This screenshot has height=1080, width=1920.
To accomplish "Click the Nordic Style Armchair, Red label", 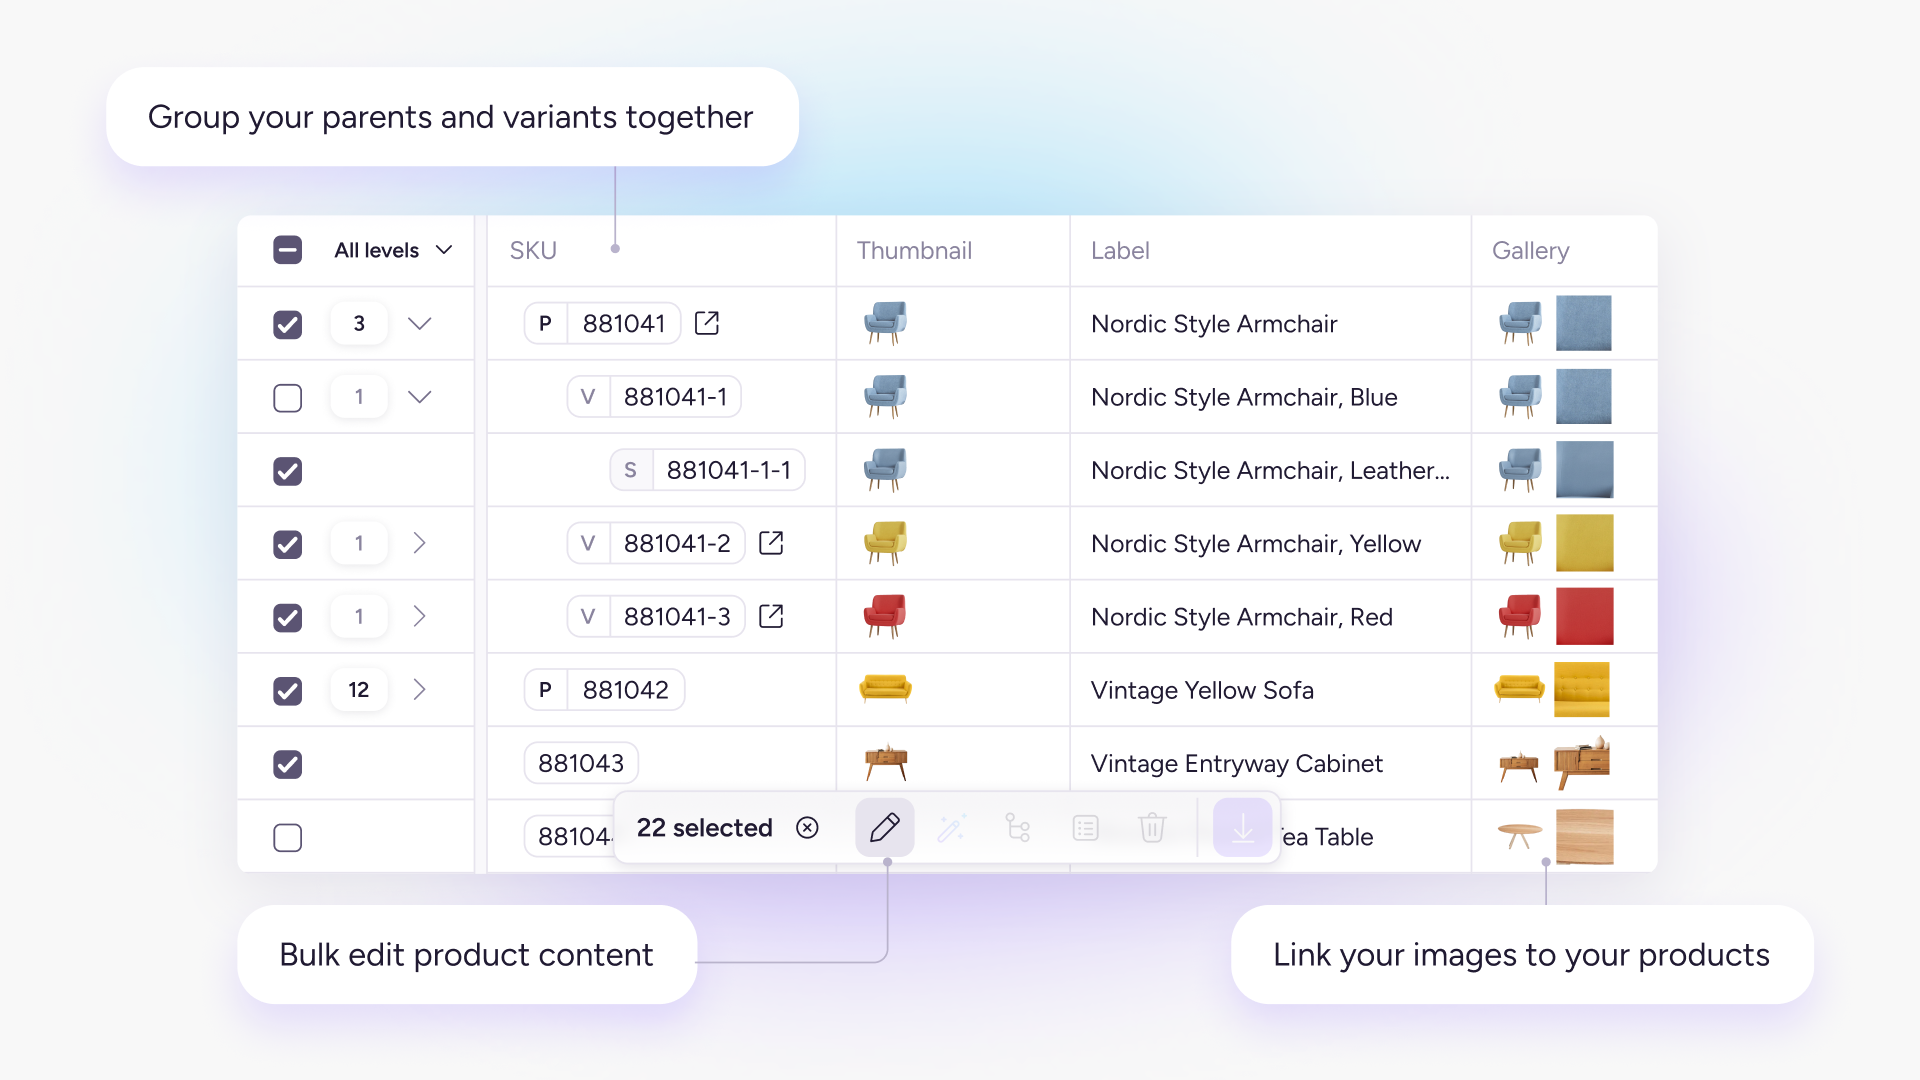I will click(1241, 617).
